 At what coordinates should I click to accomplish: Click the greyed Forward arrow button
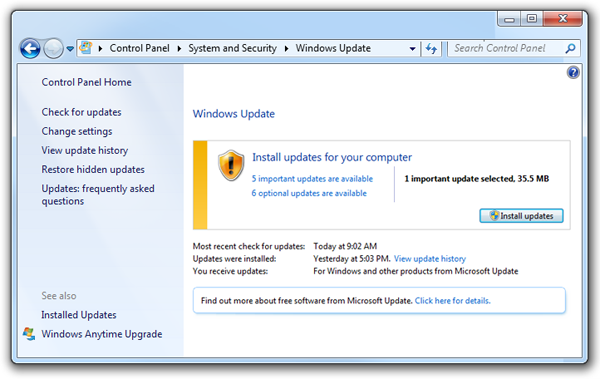point(53,49)
